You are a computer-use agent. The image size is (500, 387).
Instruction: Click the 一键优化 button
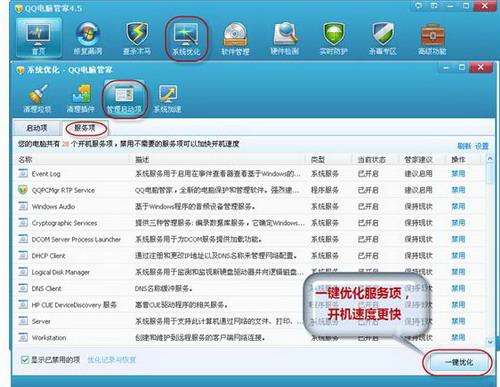click(459, 362)
